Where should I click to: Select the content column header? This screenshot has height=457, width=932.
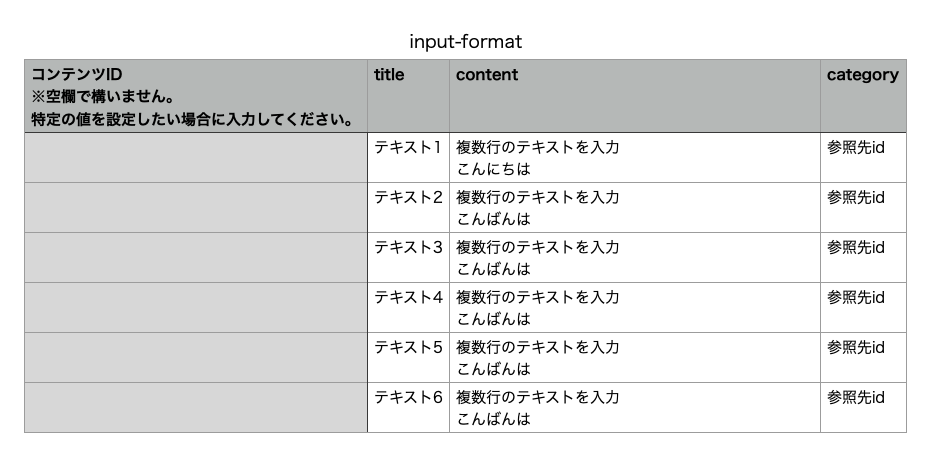pos(634,96)
